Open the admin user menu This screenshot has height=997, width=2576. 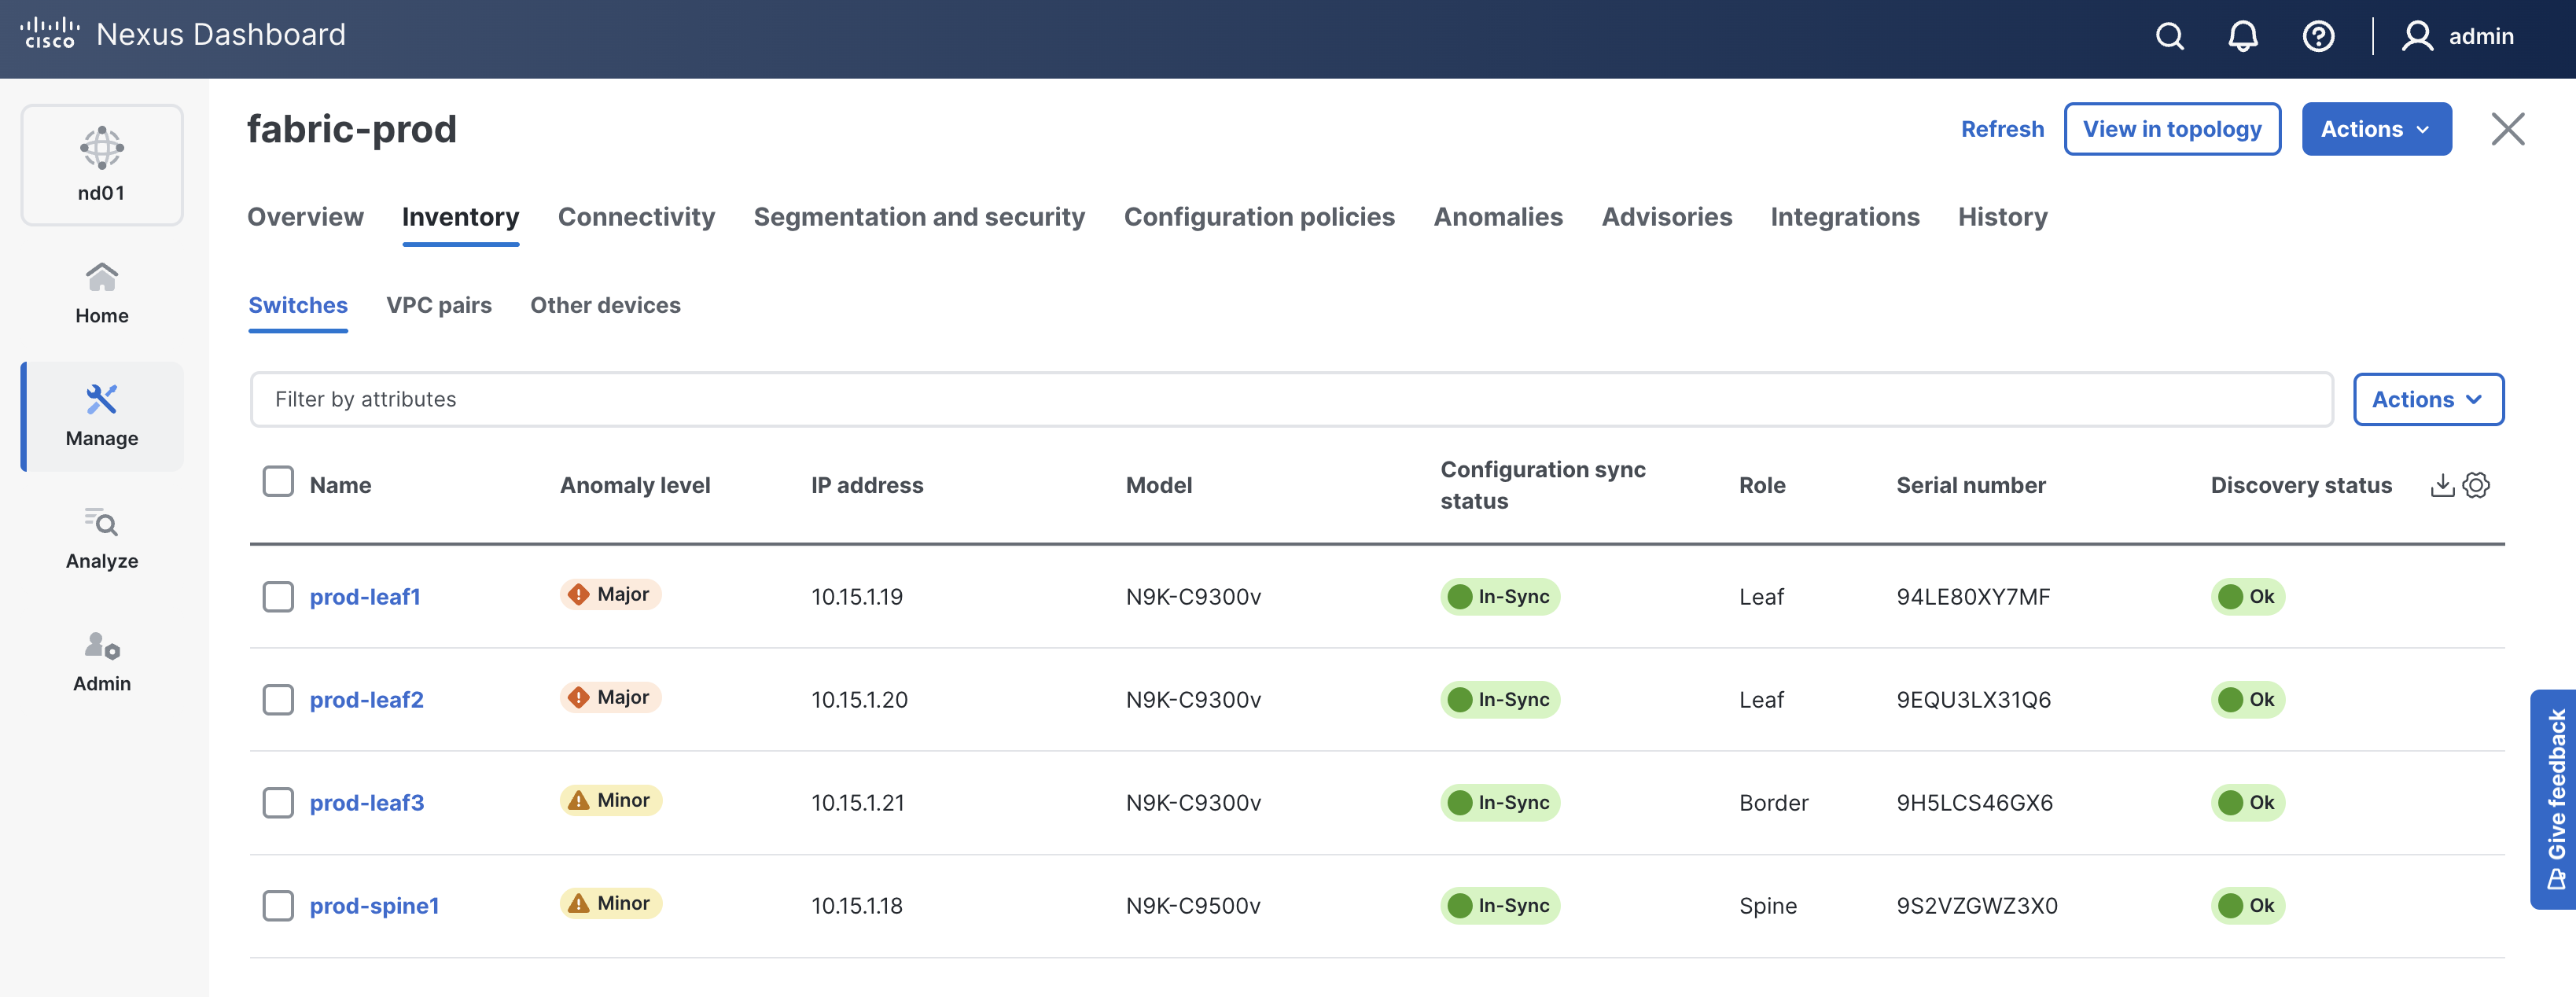coord(2458,37)
